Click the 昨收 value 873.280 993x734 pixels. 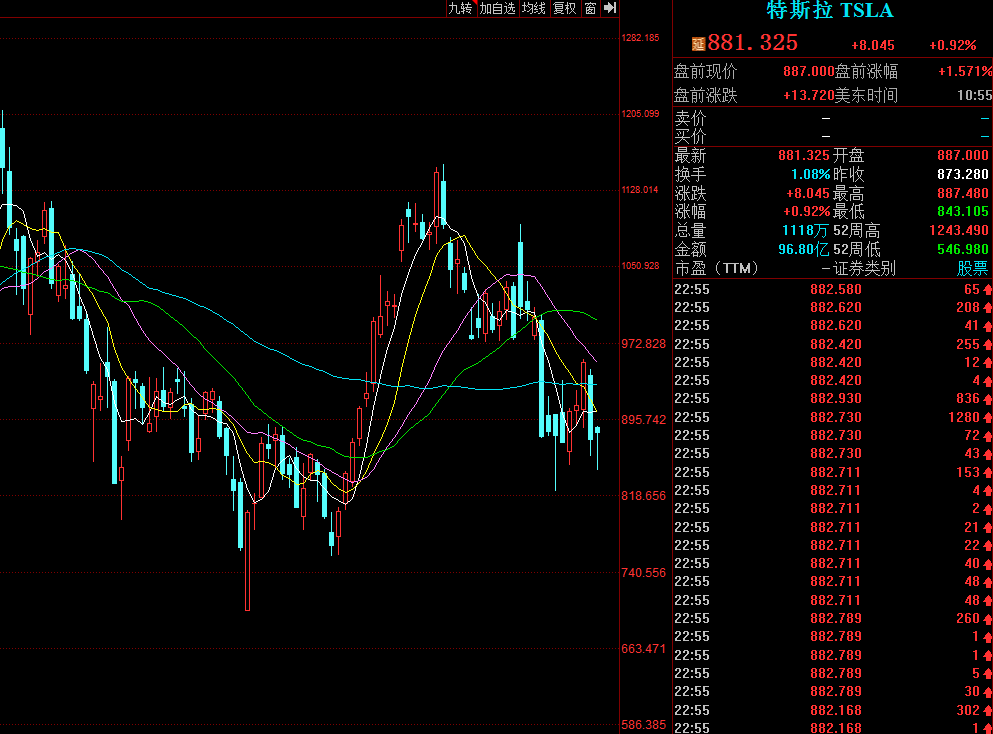963,174
